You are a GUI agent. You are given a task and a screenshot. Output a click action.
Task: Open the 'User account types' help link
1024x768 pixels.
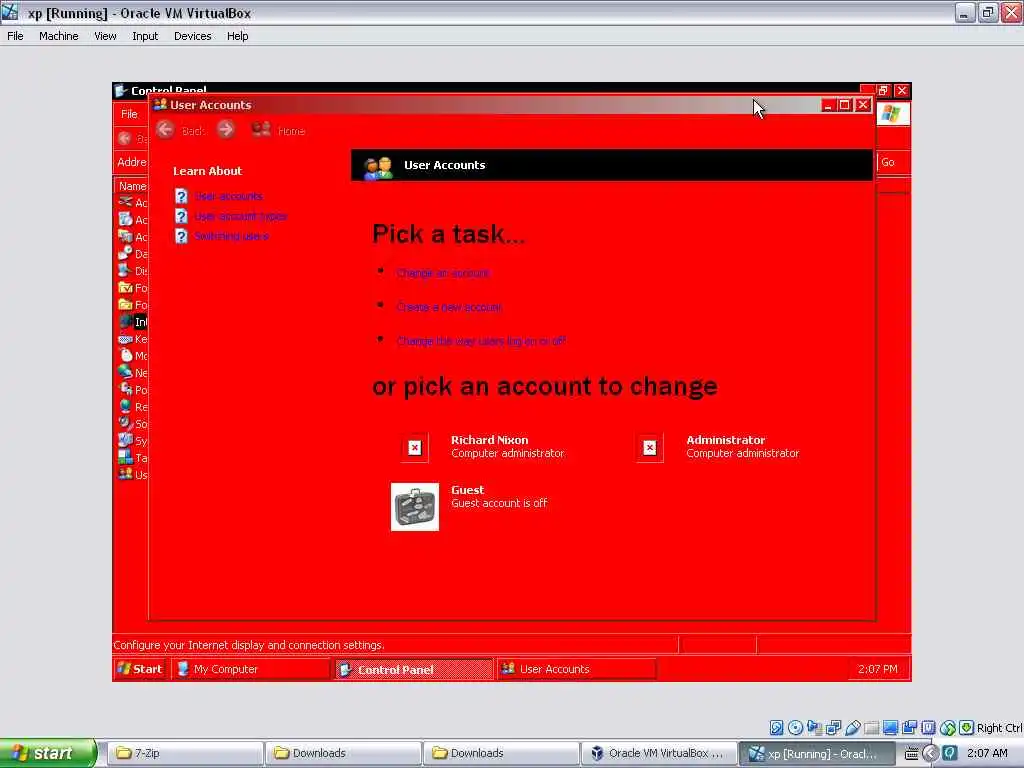241,216
